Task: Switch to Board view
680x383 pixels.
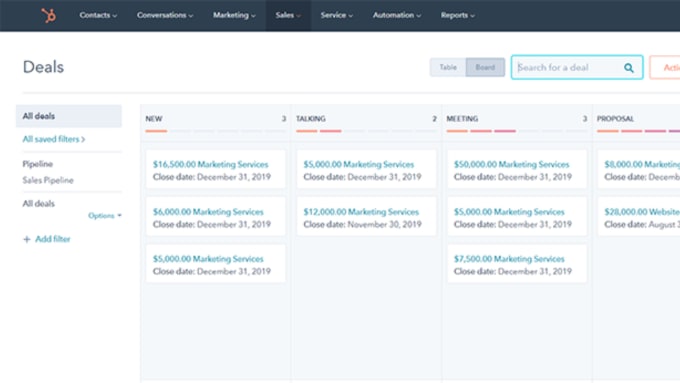Action: [x=485, y=67]
